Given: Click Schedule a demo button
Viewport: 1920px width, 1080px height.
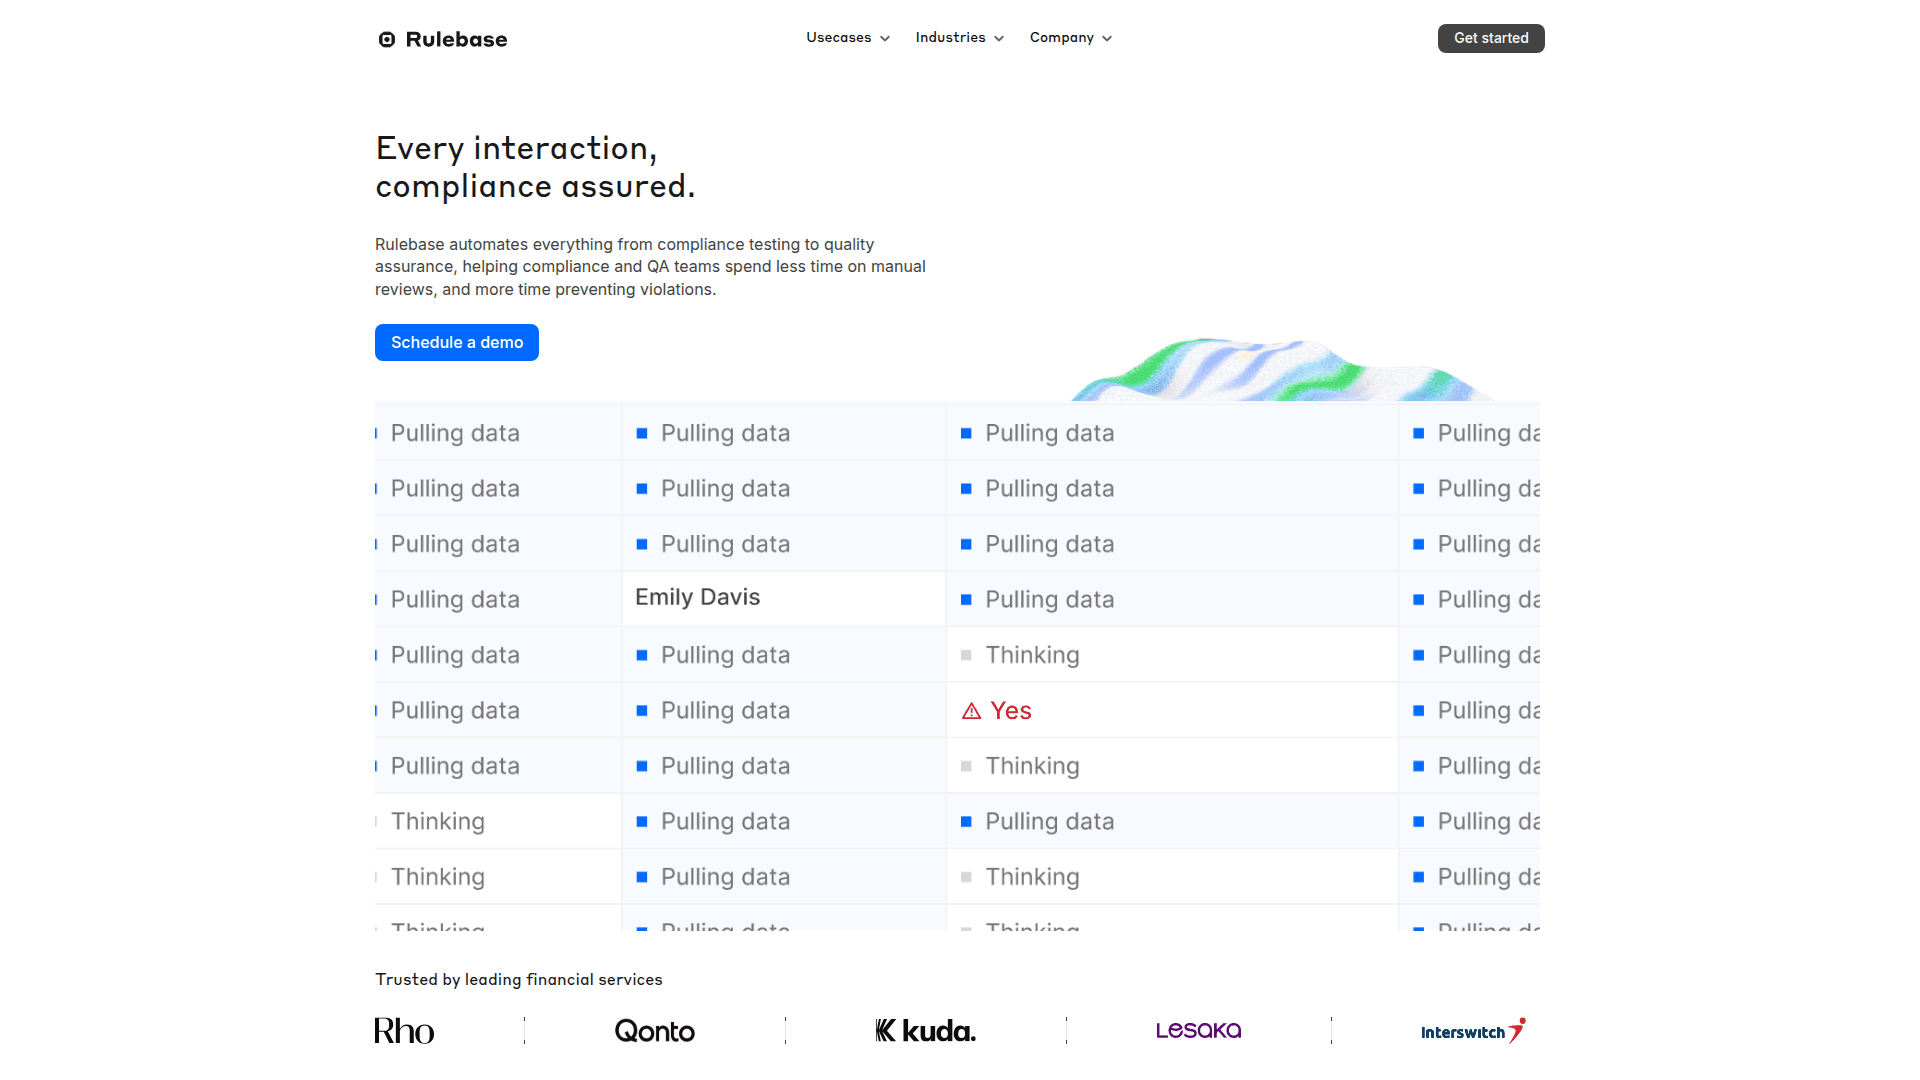Looking at the screenshot, I should coord(456,342).
